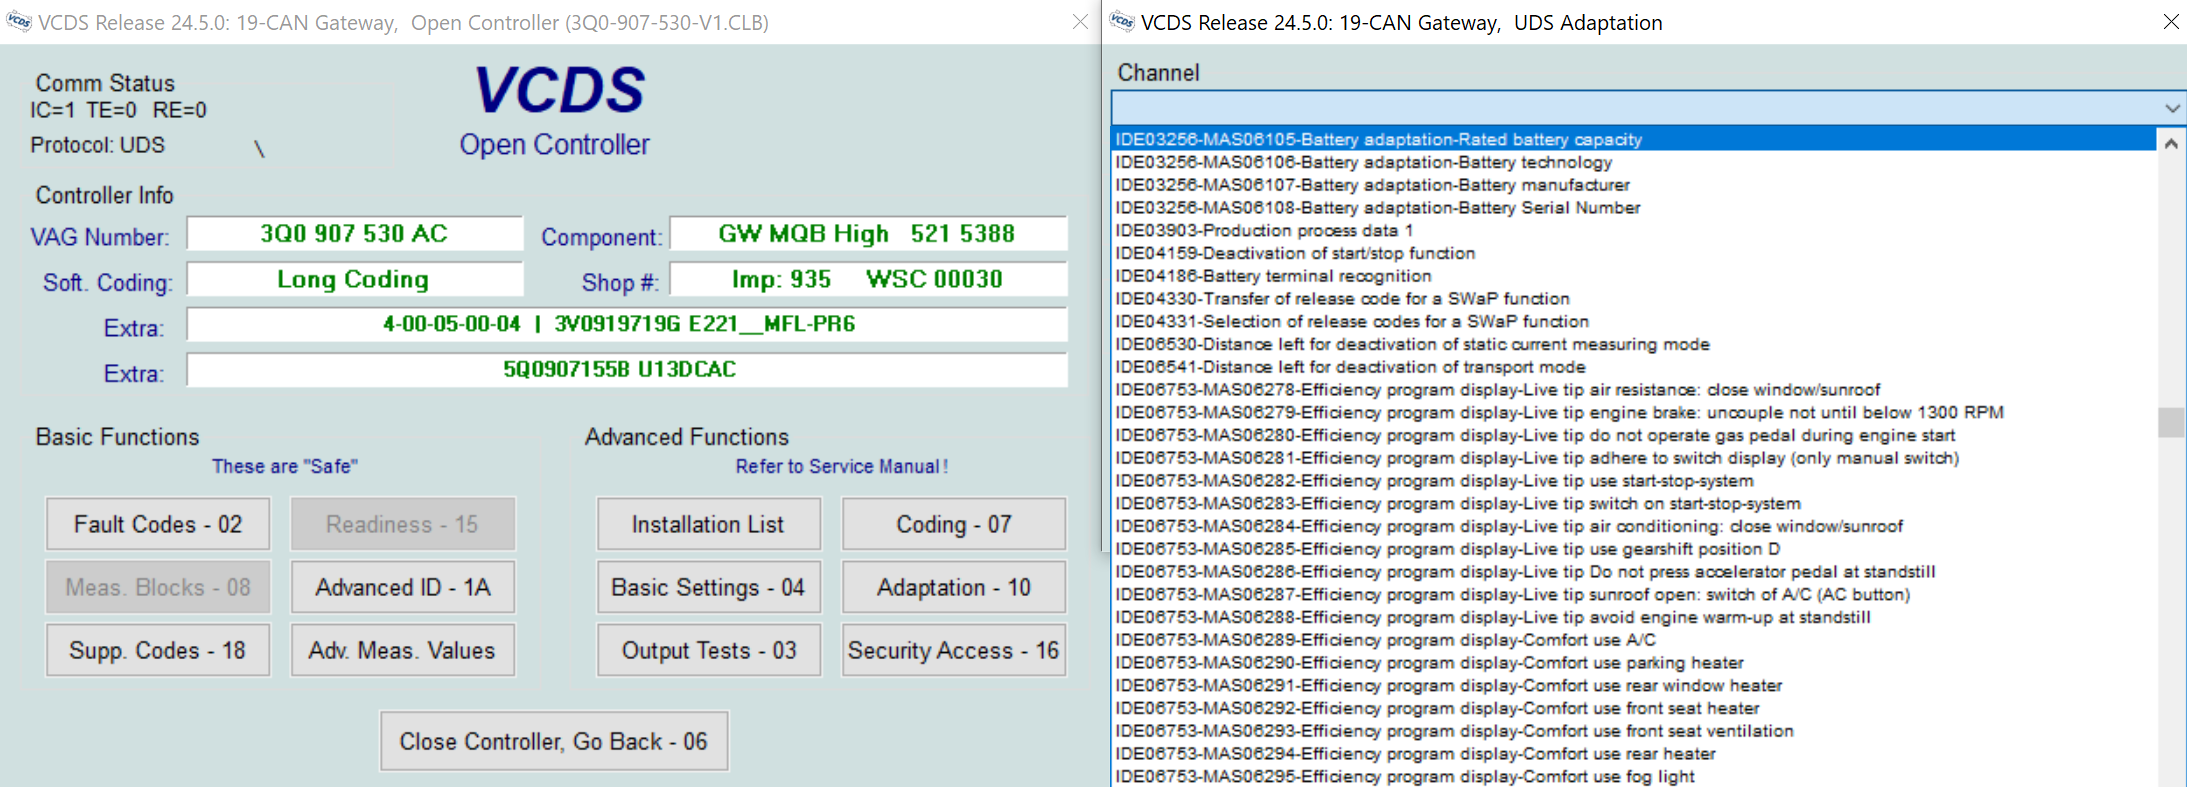Select Live tip sunroof open channel
This screenshot has width=2187, height=787.
1634,594
